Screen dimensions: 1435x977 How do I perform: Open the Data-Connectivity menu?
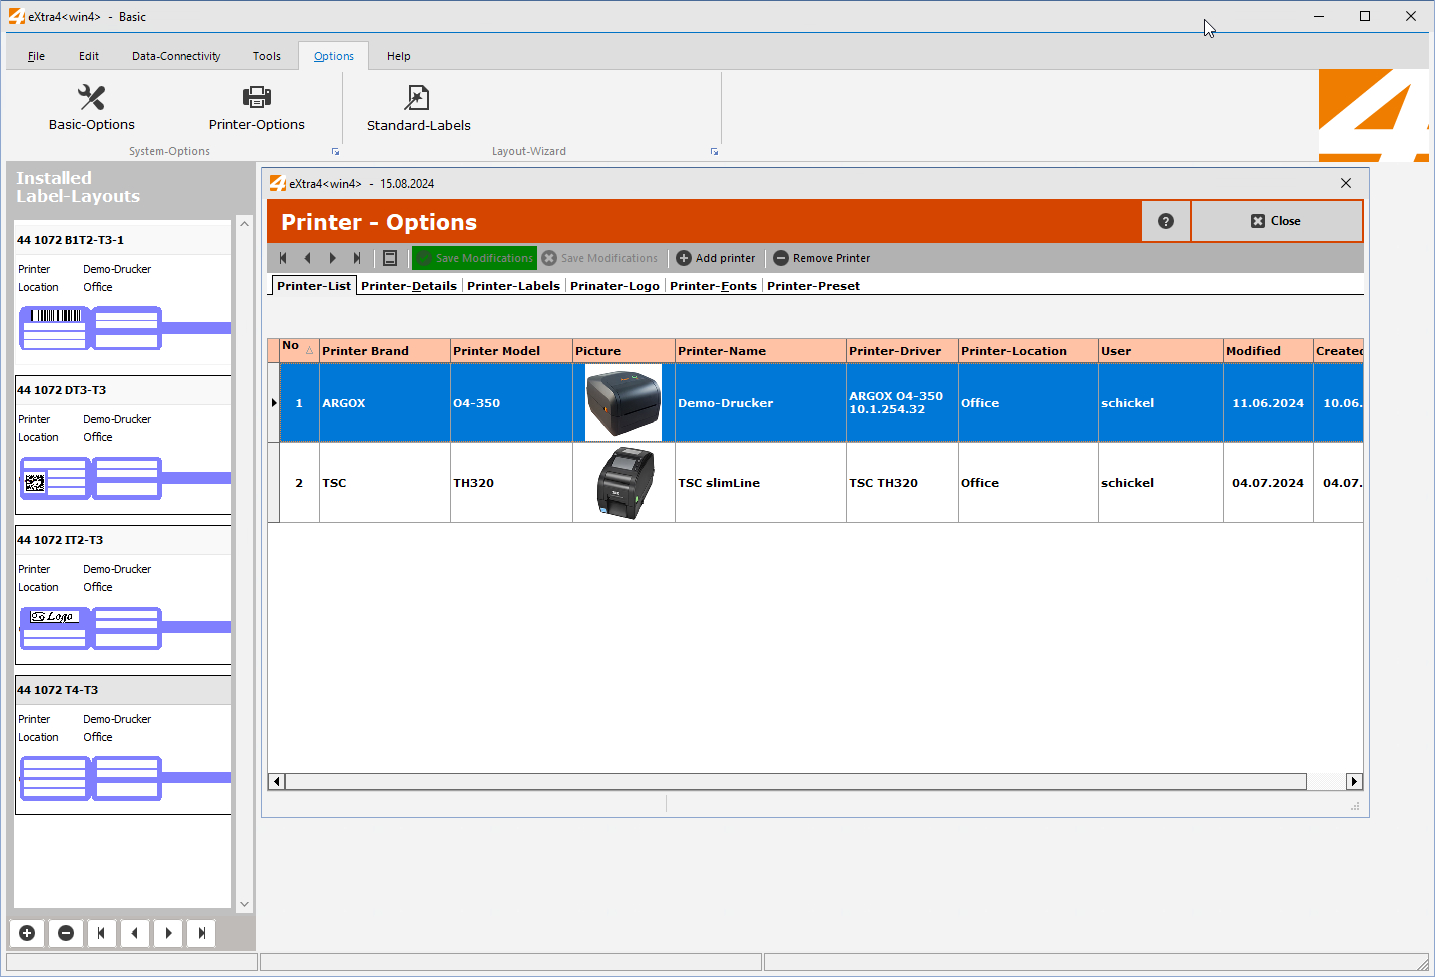[176, 56]
